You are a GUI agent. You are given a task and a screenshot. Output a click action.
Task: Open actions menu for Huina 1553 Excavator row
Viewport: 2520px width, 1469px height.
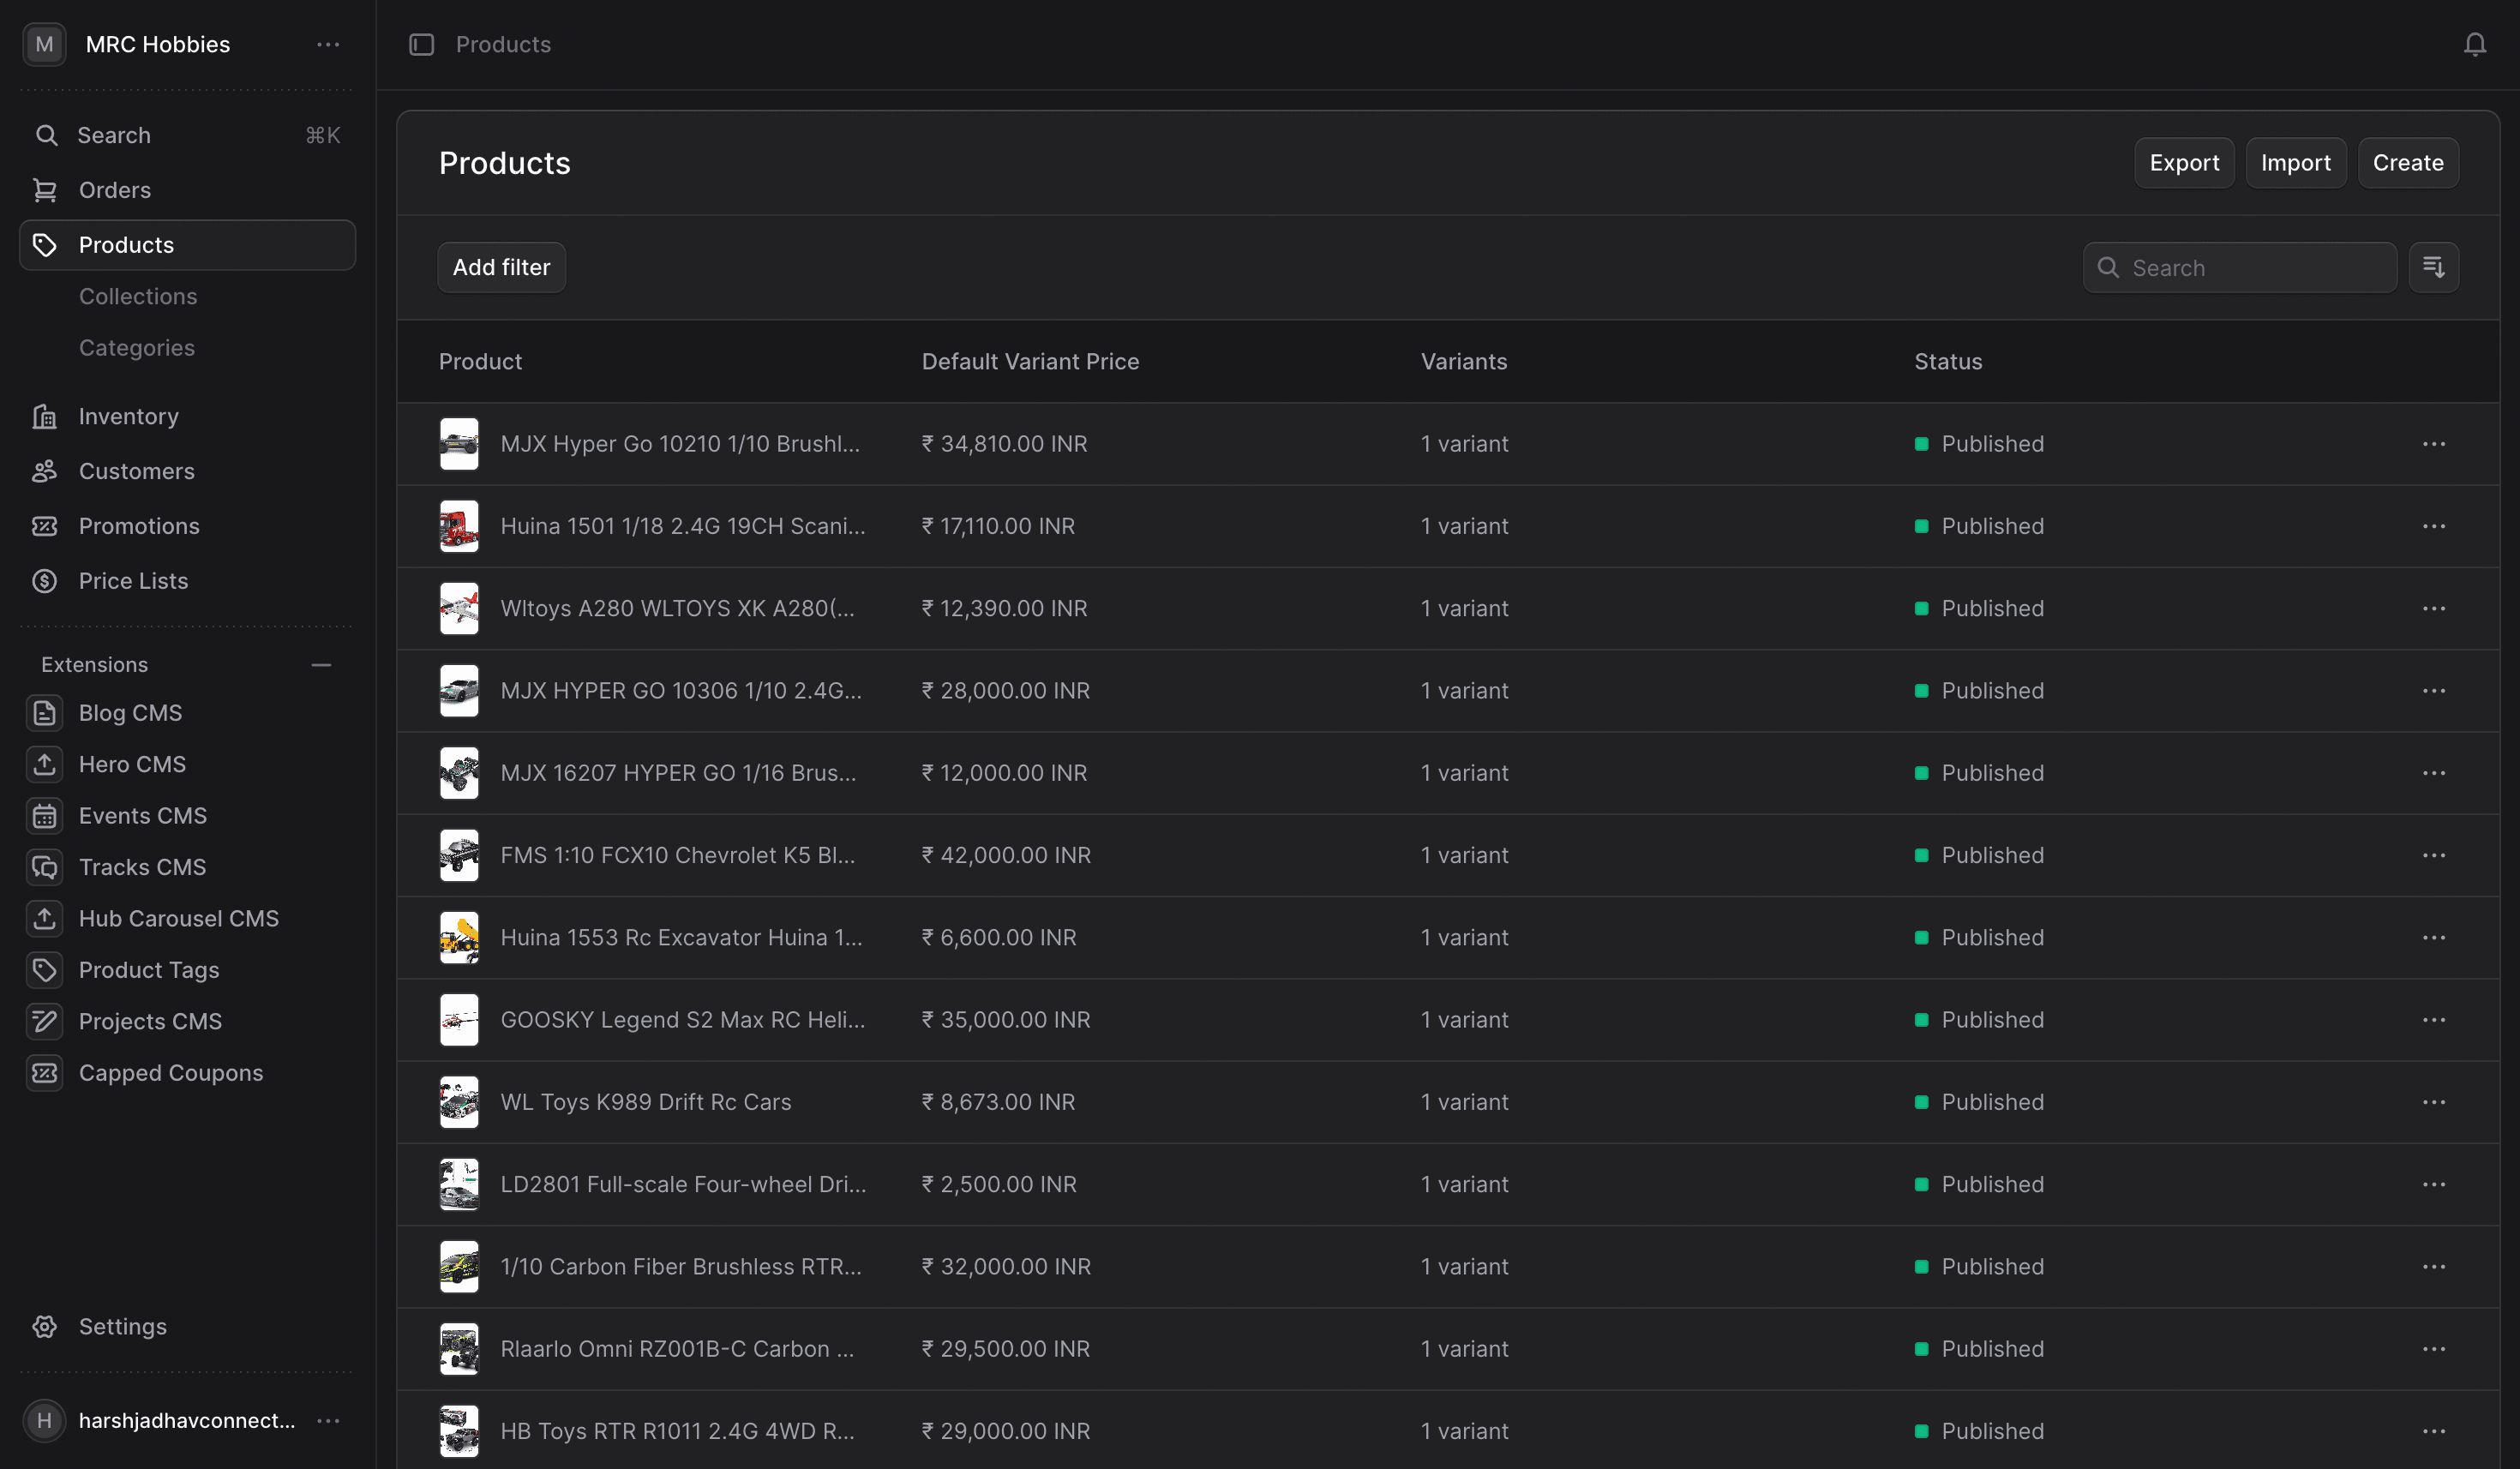coord(2433,937)
